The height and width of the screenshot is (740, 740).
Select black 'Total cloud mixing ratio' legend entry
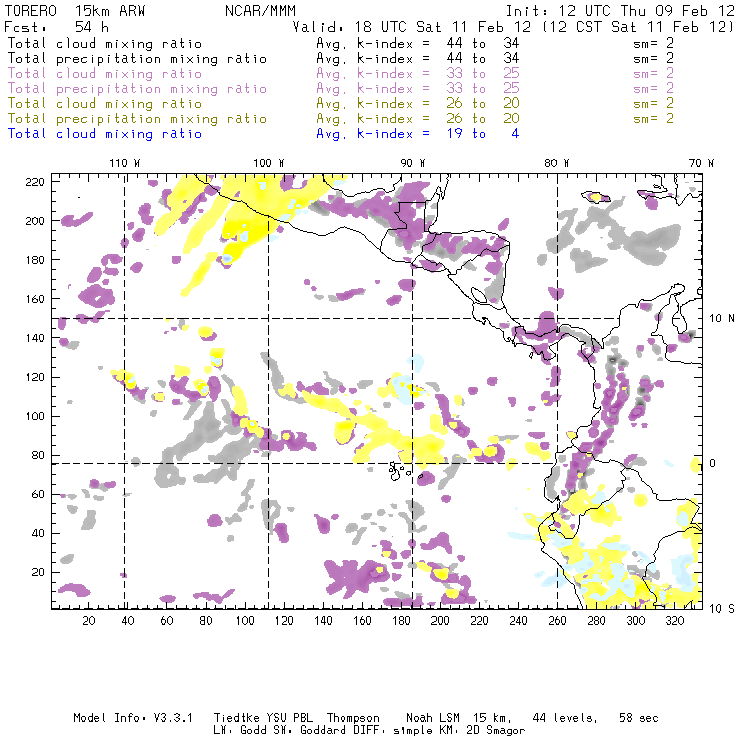tap(105, 43)
